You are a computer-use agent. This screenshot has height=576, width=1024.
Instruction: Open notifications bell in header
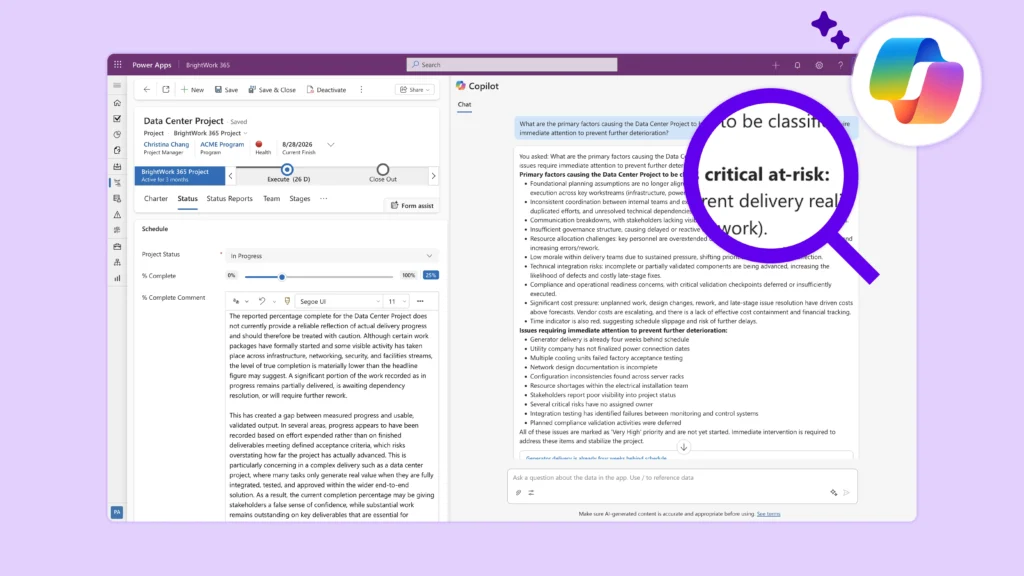coord(797,65)
